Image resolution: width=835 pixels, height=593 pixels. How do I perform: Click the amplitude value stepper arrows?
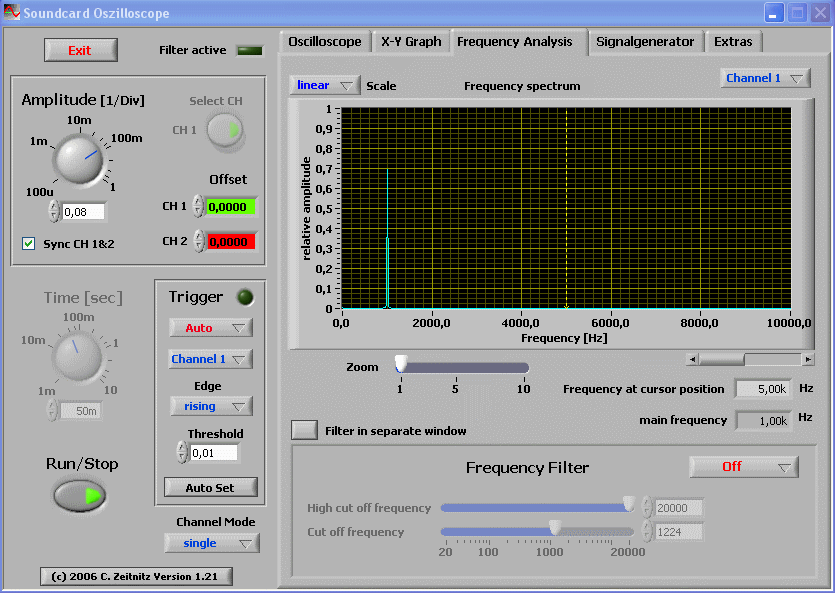54,211
